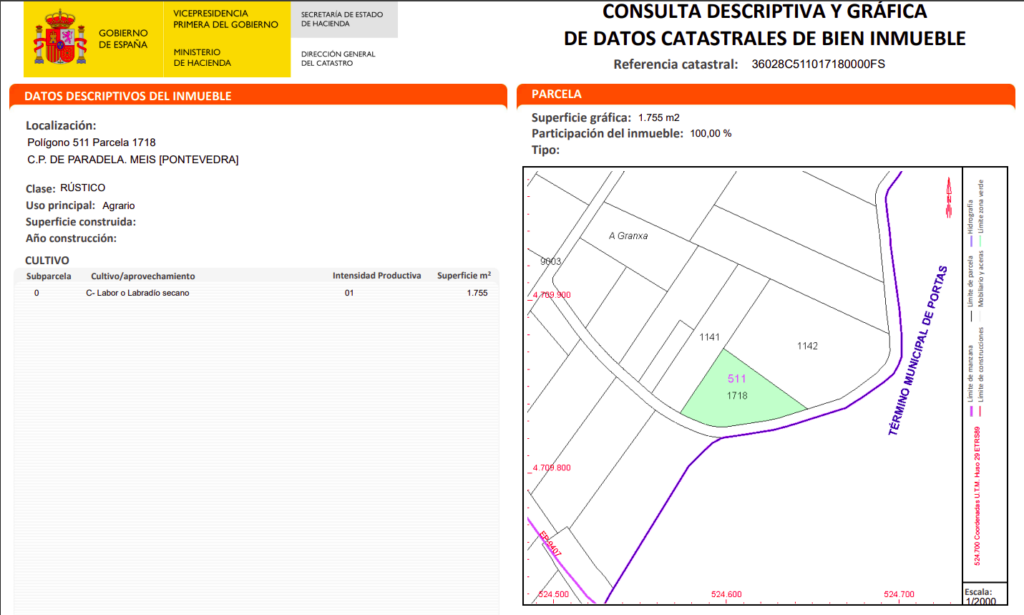
Task: Click the "DATOS DESCRIPTIVOS DEL INMUEBLE" header
Action: point(128,96)
